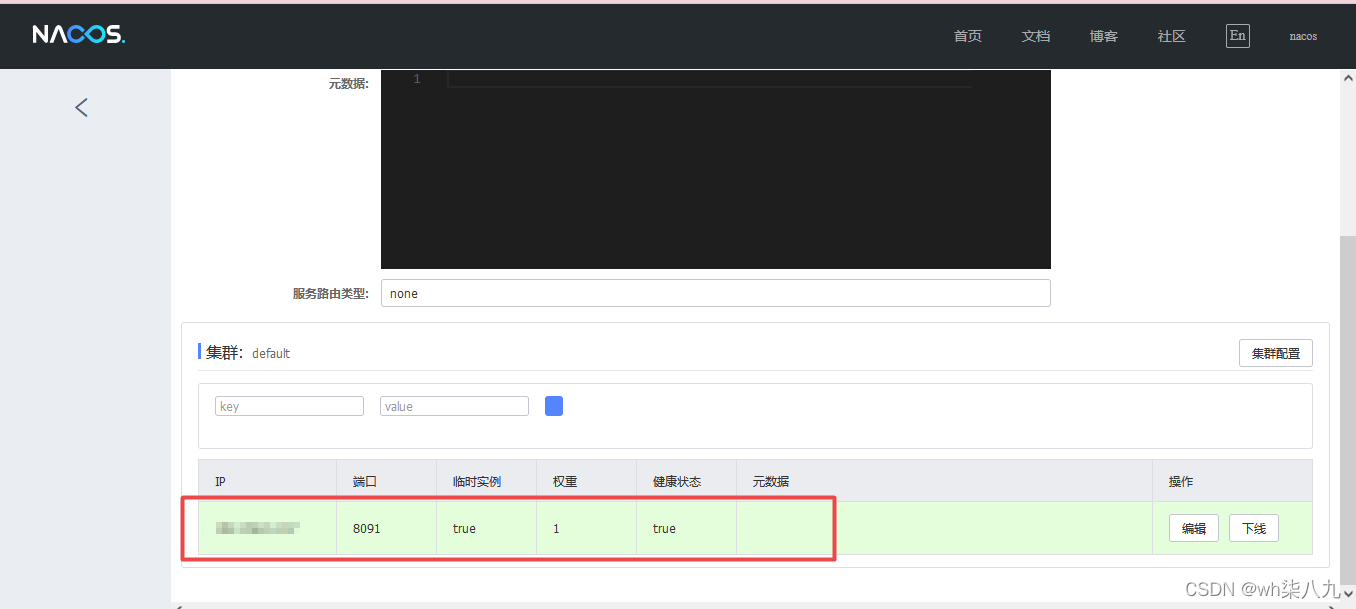Click the 服务路由类型 label
Viewport: 1356px width, 609px height.
[331, 293]
